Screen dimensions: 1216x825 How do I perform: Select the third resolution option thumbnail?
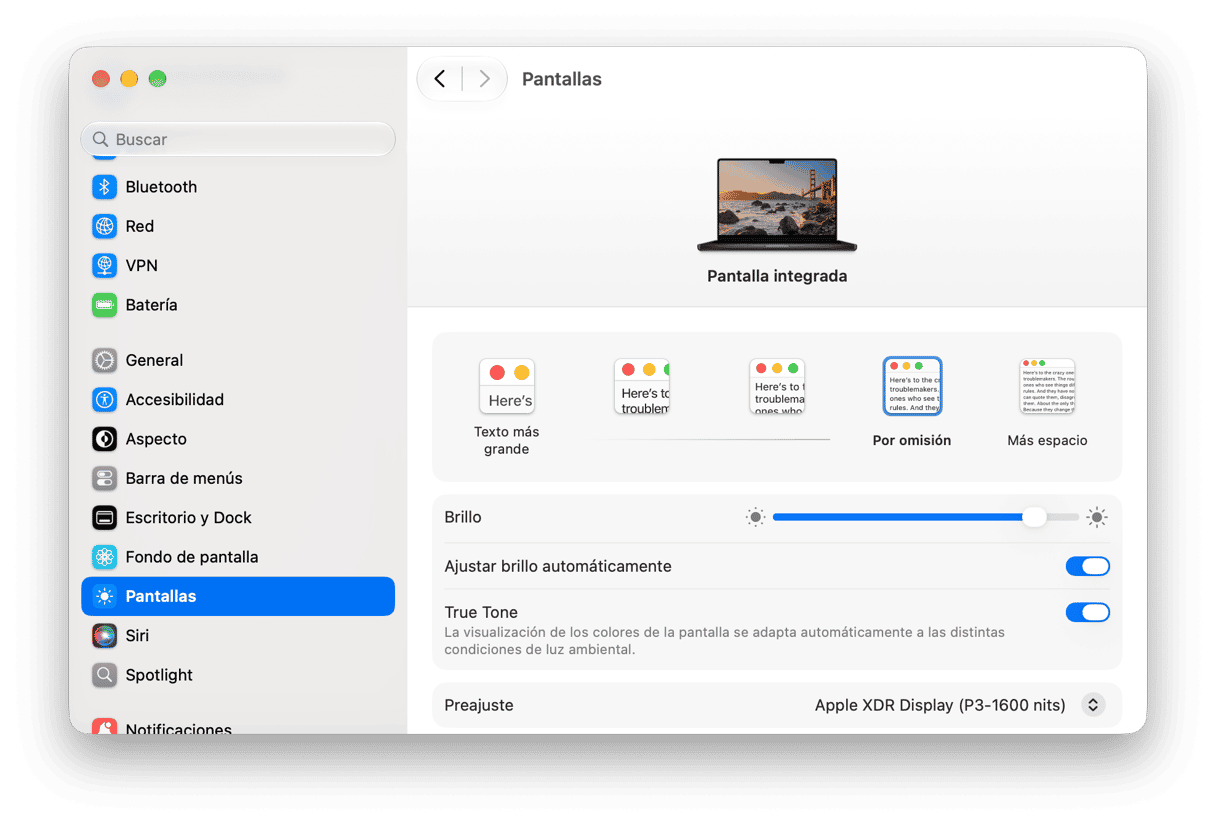pos(777,386)
